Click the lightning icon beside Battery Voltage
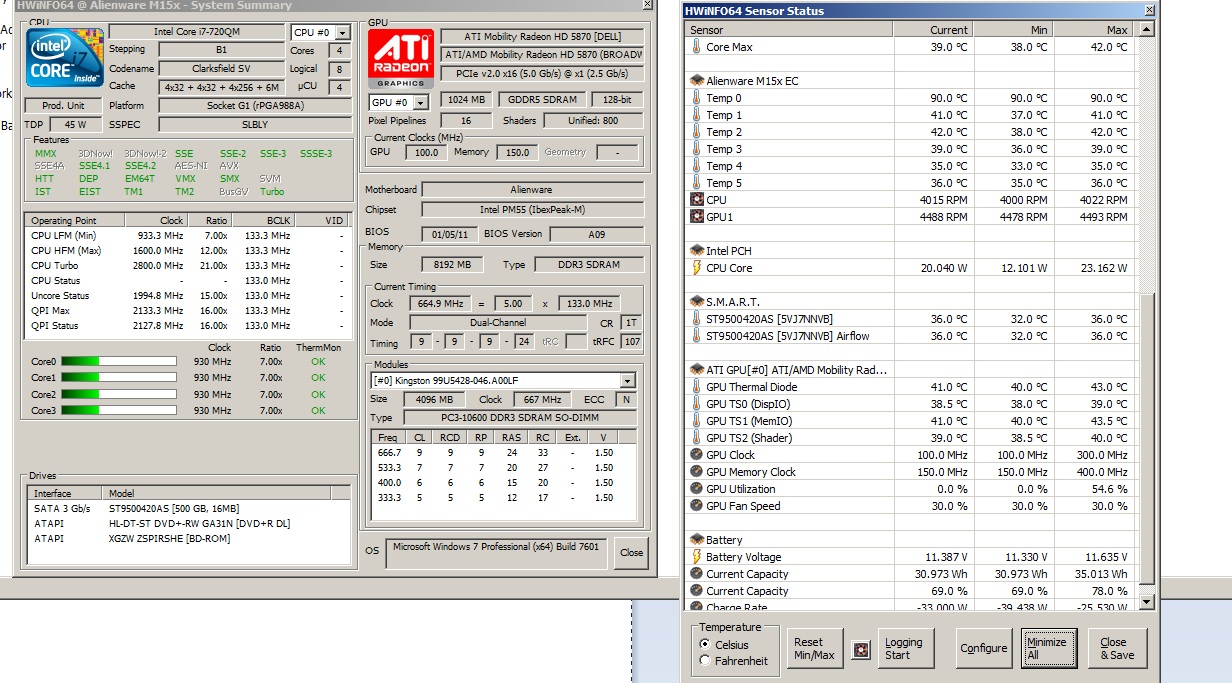Screen dimensions: 1232x683 click(697, 557)
